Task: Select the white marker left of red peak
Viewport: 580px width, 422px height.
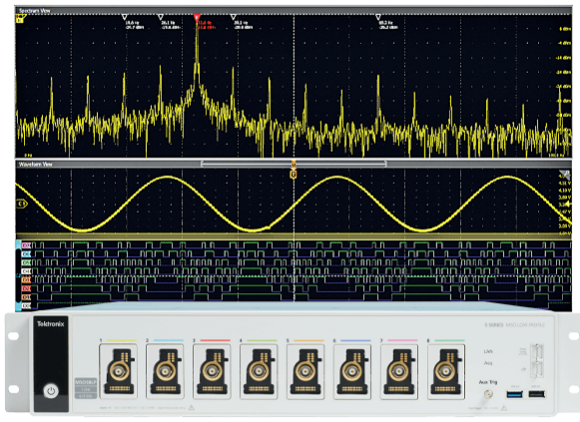Action: pyautogui.click(x=161, y=17)
